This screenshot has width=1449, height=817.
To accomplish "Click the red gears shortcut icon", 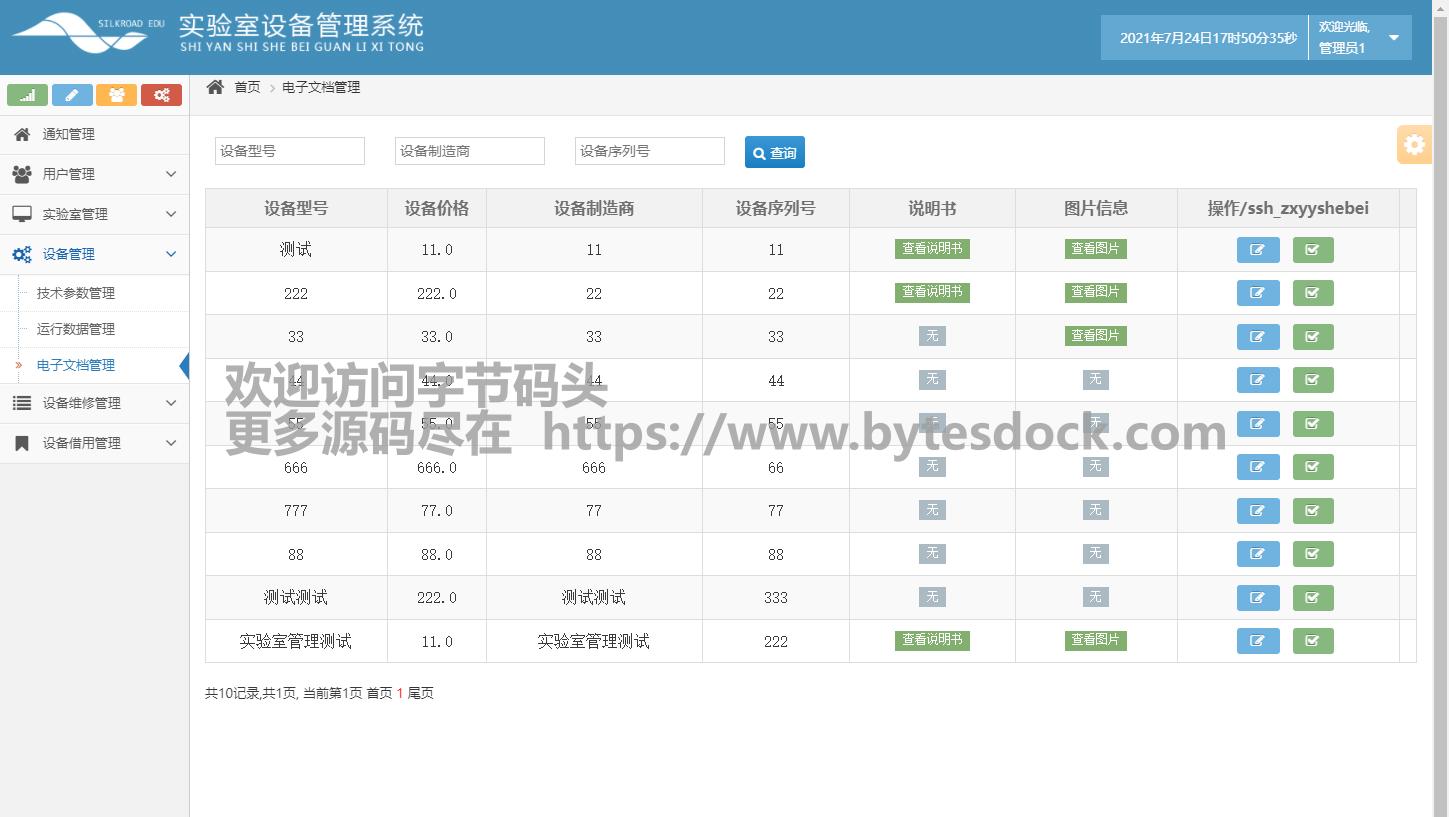I will [161, 95].
